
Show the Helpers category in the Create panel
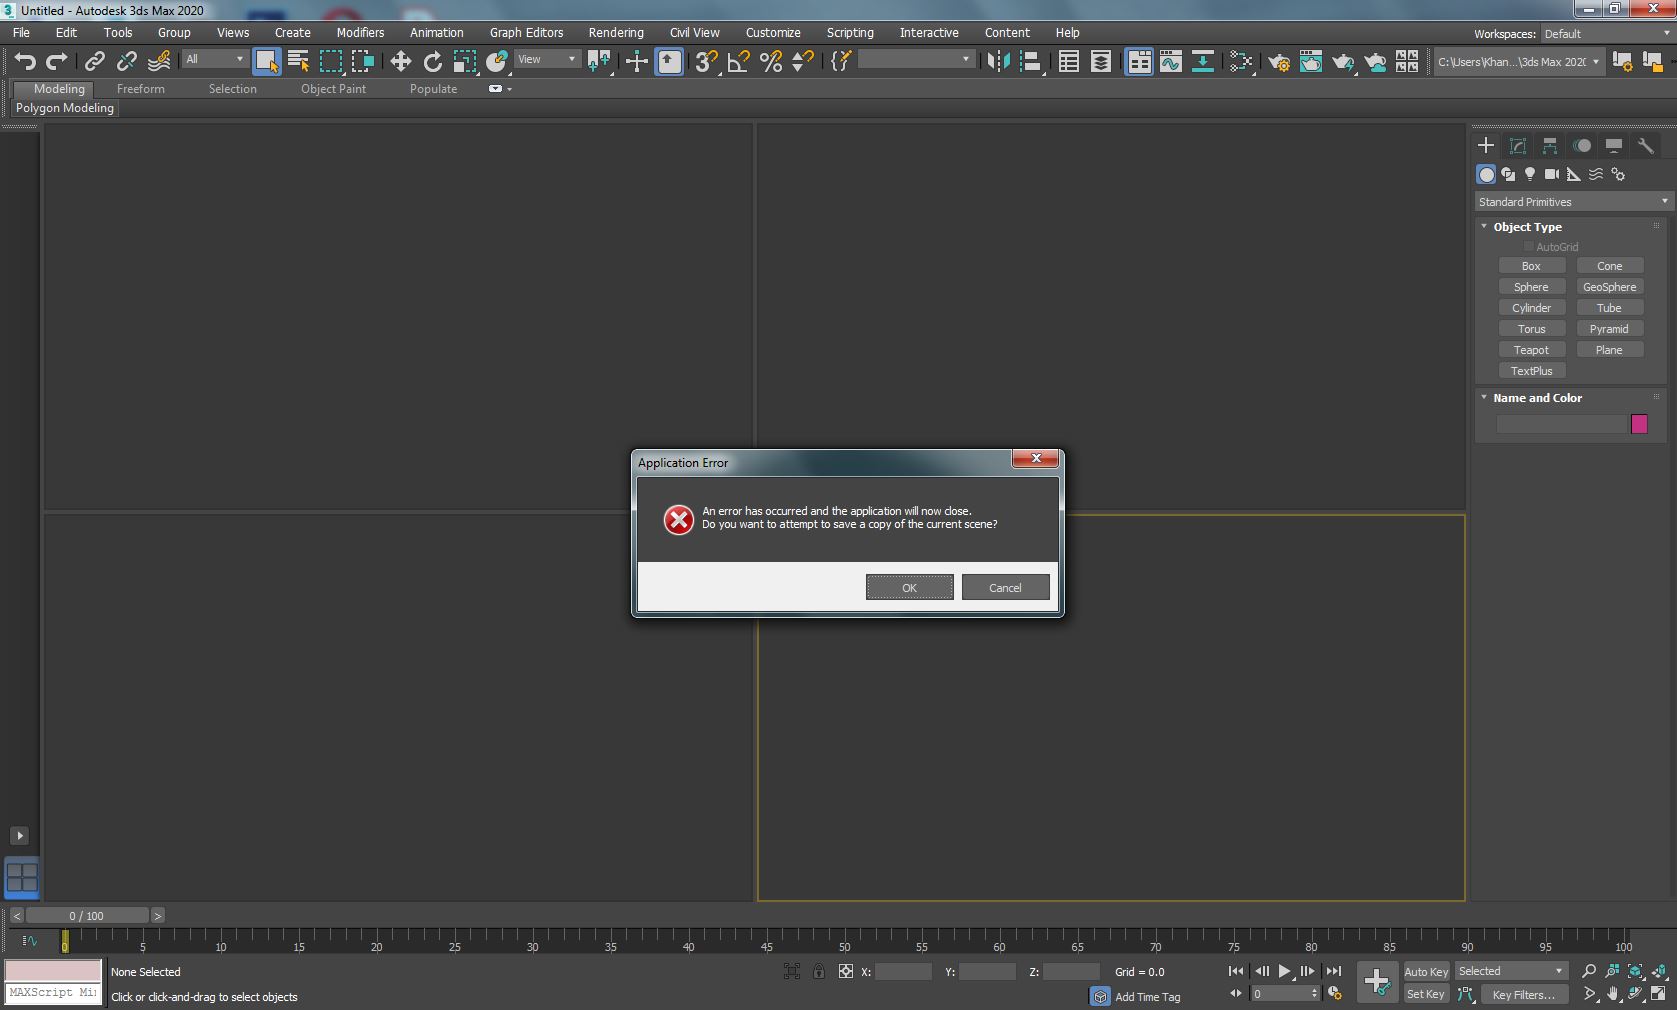(x=1574, y=174)
